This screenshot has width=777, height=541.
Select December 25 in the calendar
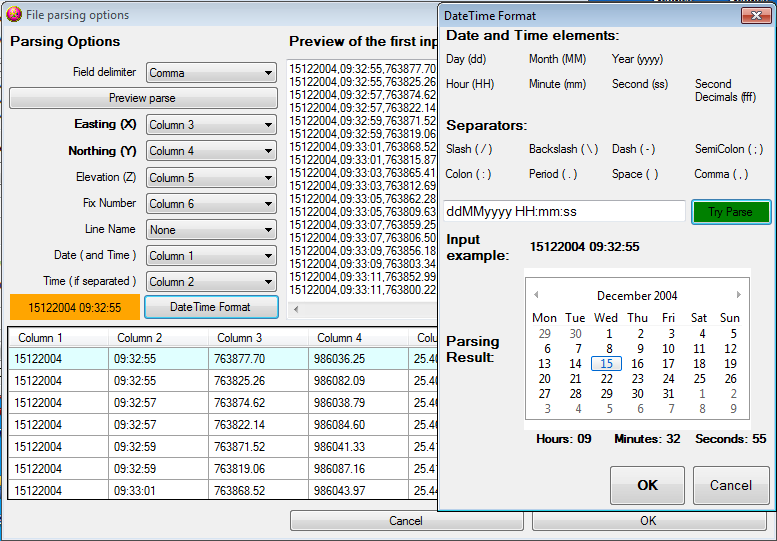tap(699, 379)
